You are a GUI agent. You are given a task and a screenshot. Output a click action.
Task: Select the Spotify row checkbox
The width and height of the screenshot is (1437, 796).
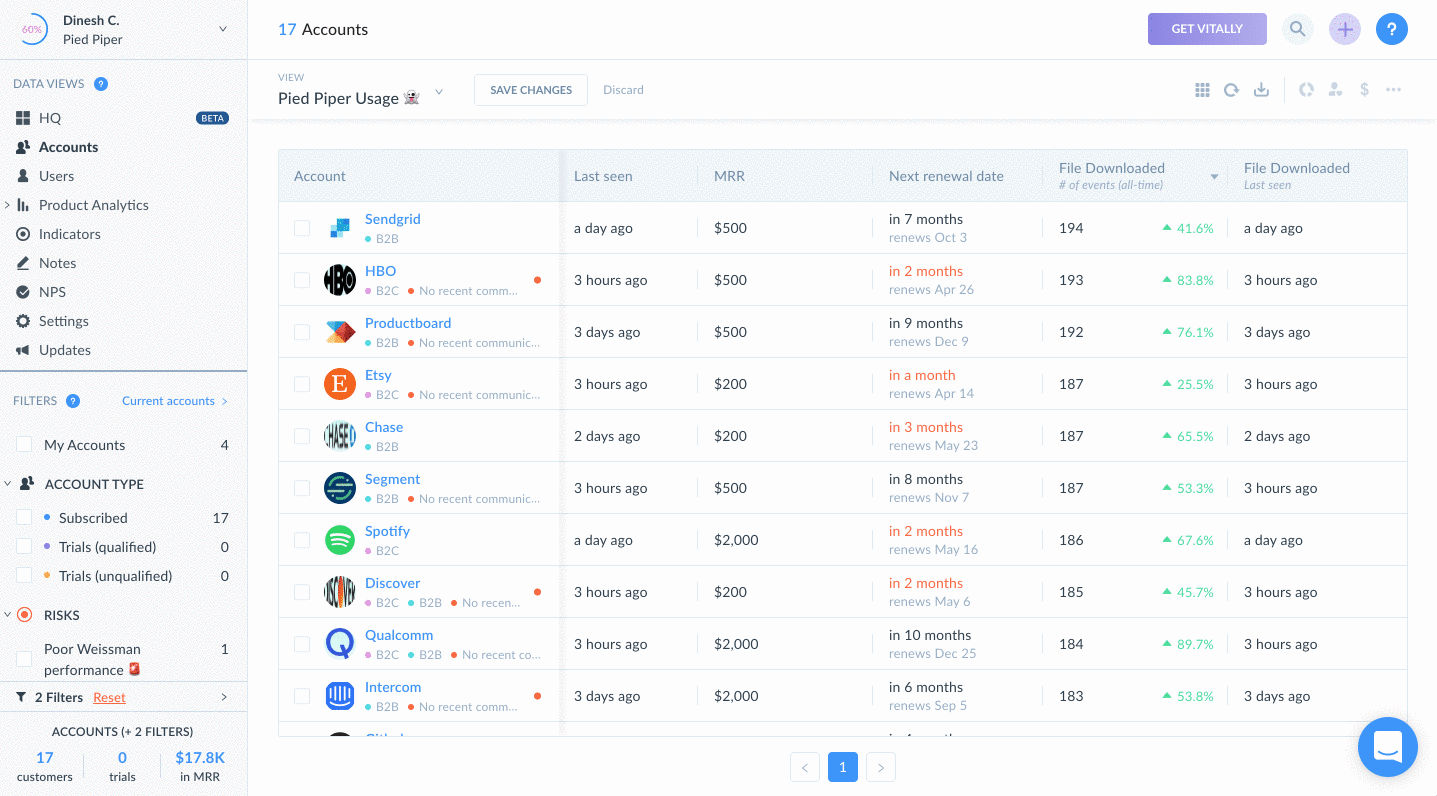pos(302,540)
